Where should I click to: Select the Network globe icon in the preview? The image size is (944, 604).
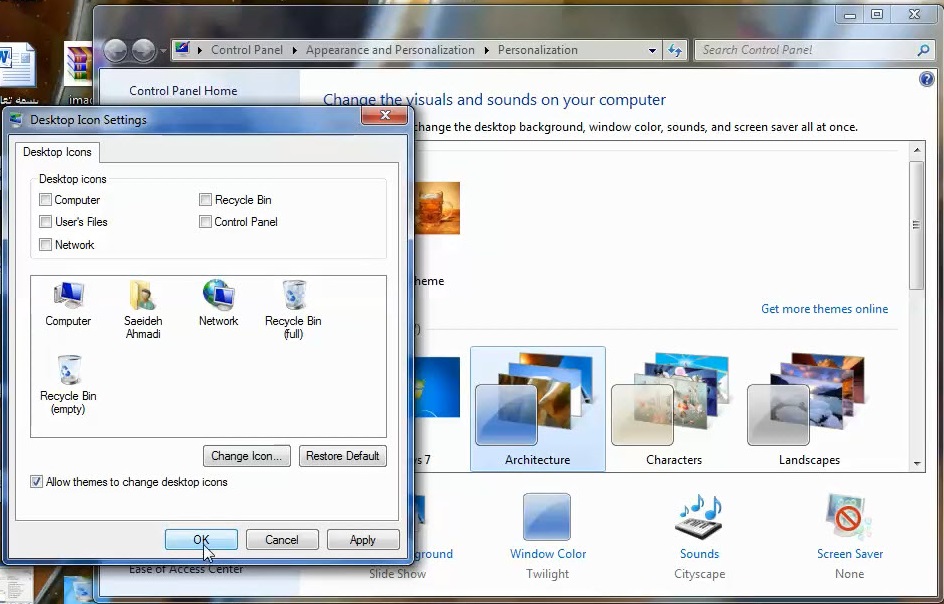pos(218,295)
